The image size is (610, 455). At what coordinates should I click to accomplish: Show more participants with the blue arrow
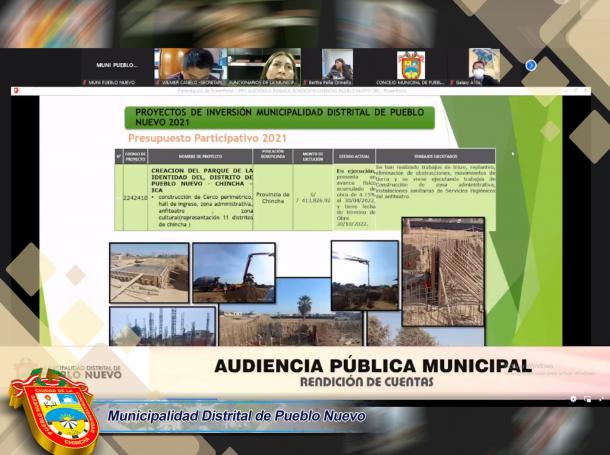tap(530, 65)
